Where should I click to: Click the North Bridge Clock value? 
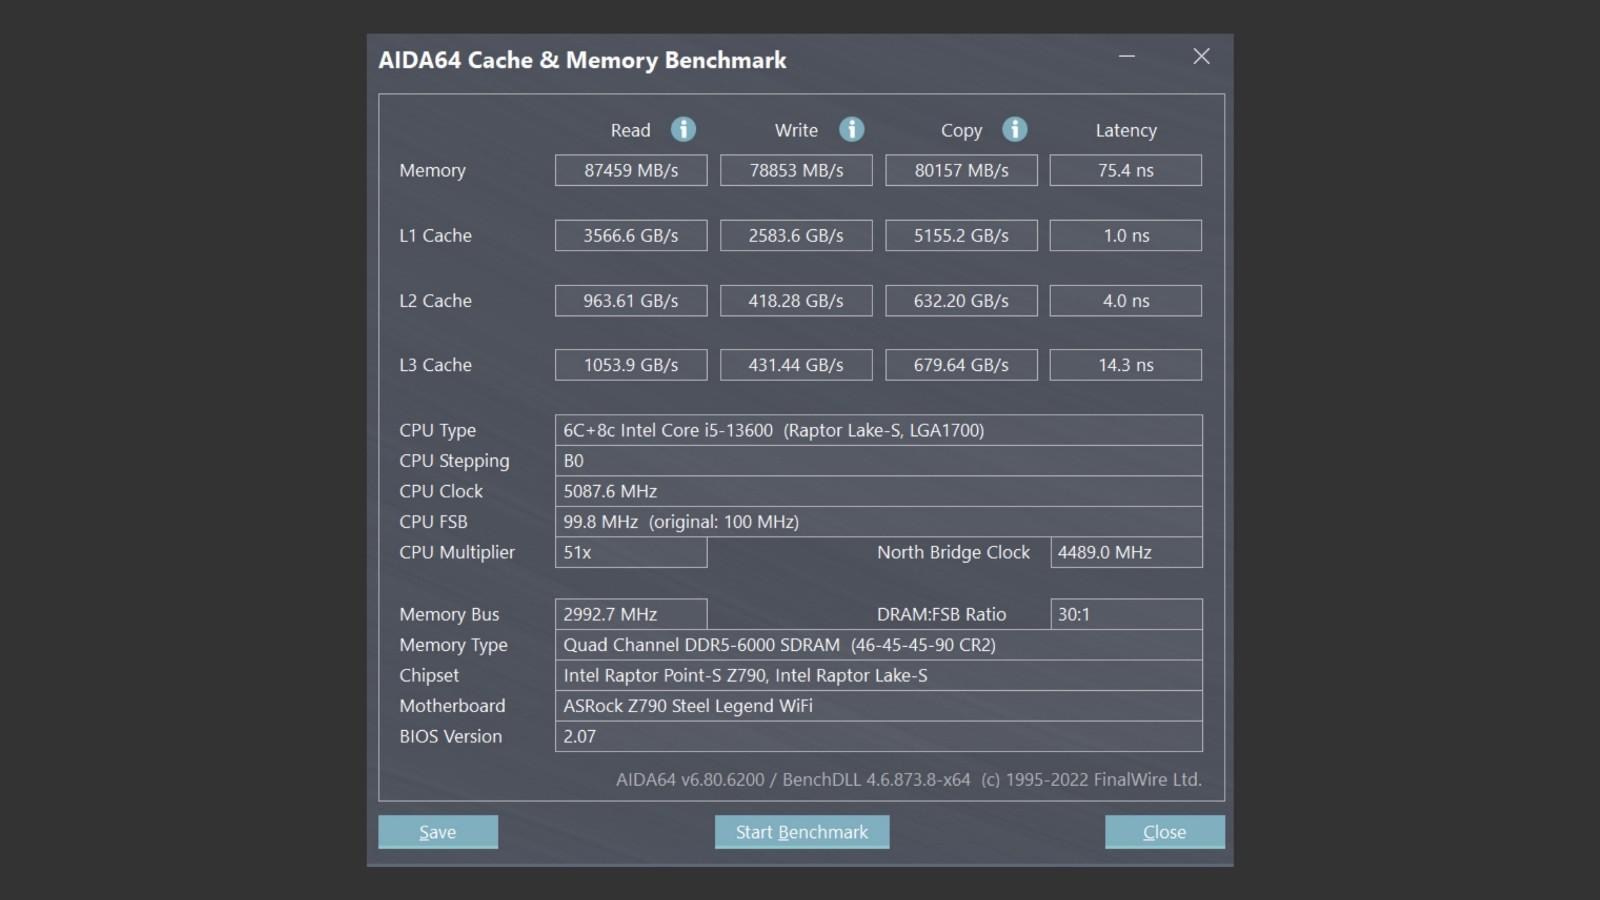pos(1125,552)
